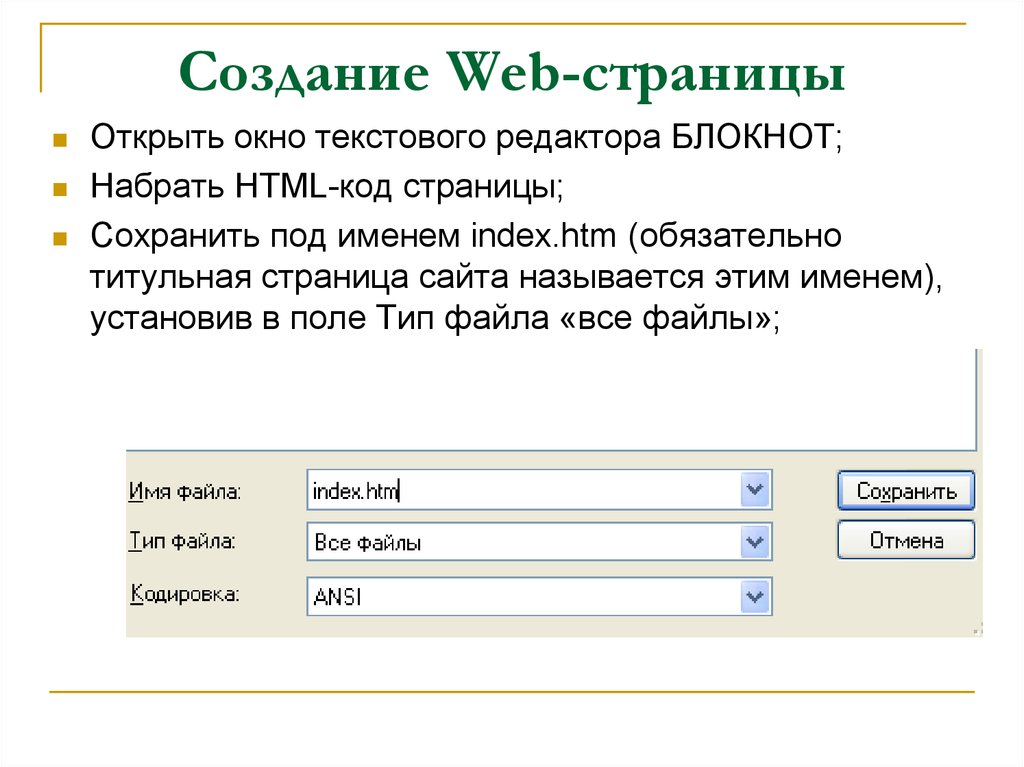
Task: Click the Тип файла label
Action: coord(182,542)
